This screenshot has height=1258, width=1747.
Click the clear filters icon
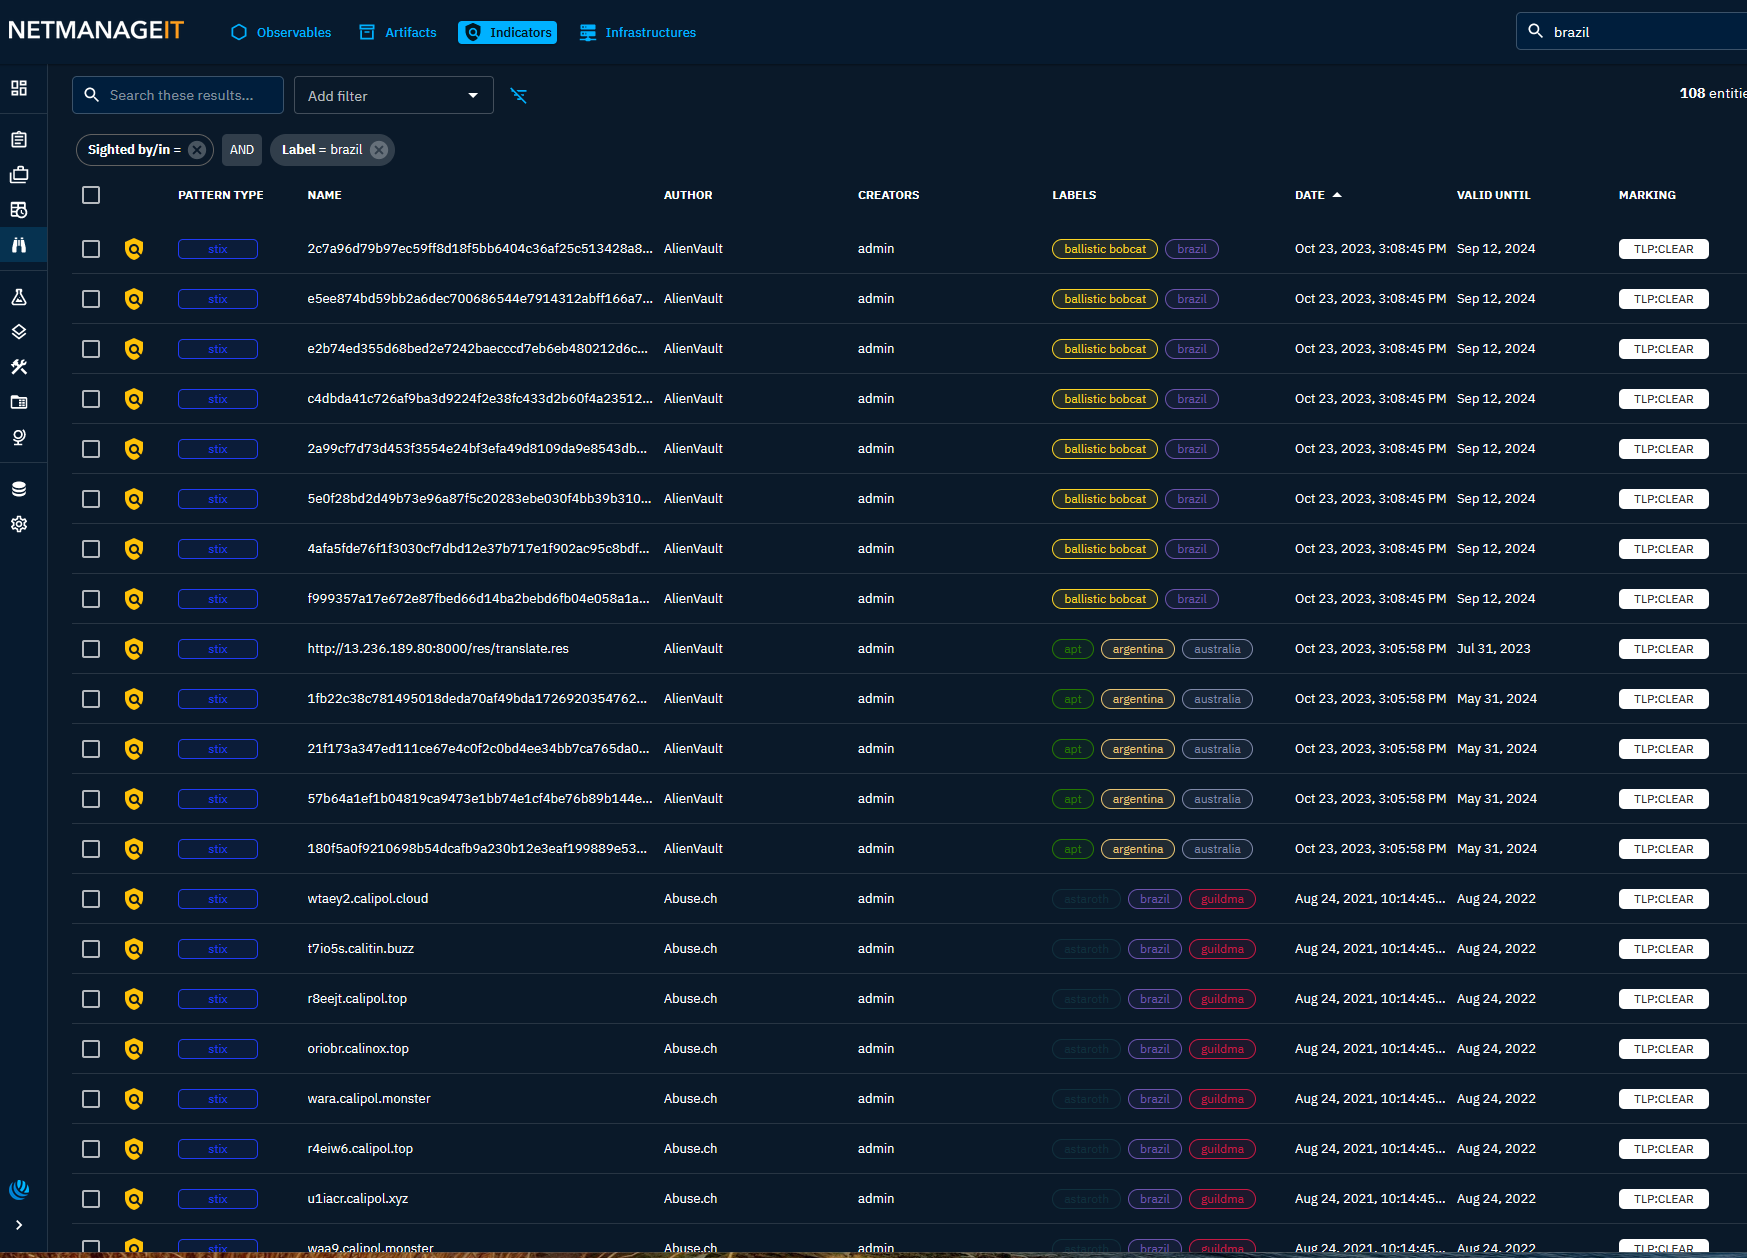519,96
